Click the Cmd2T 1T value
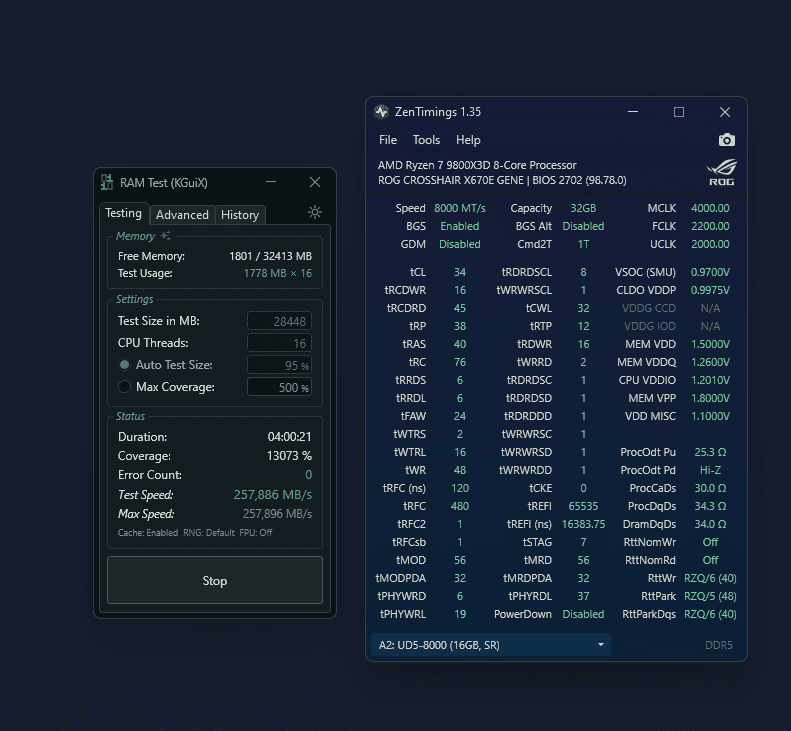The width and height of the screenshot is (791, 731). 583,244
